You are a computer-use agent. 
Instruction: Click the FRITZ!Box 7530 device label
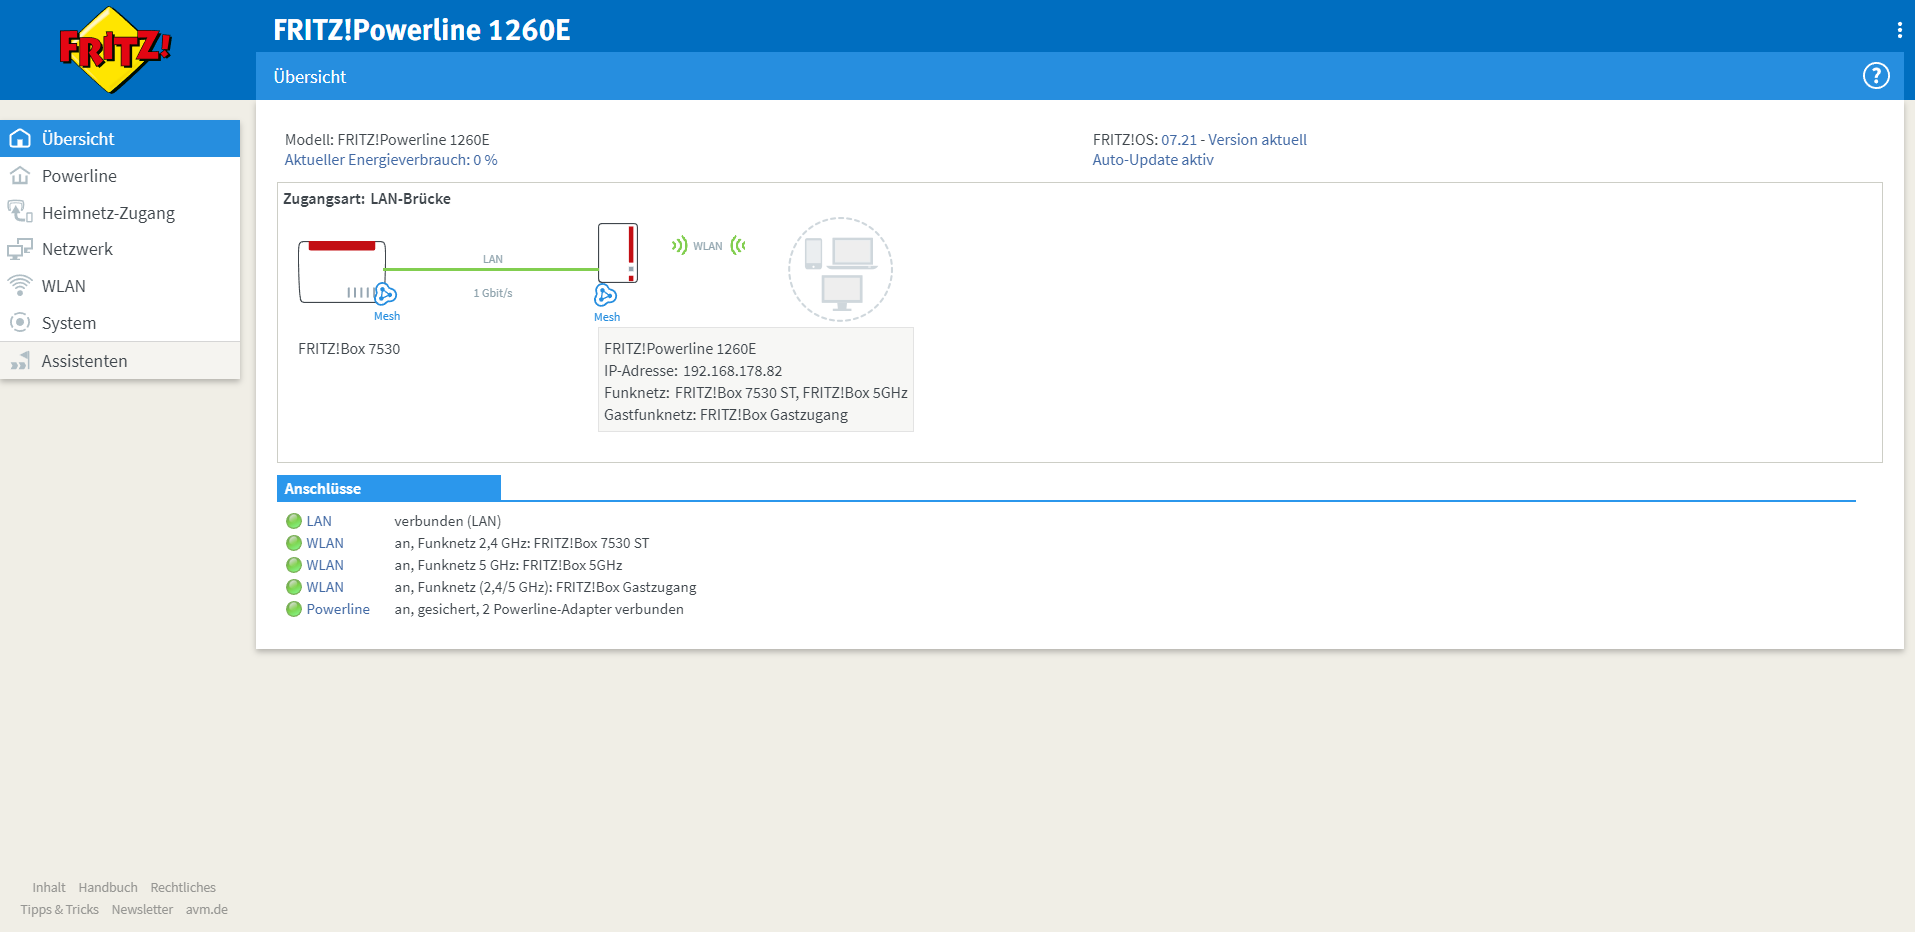349,349
